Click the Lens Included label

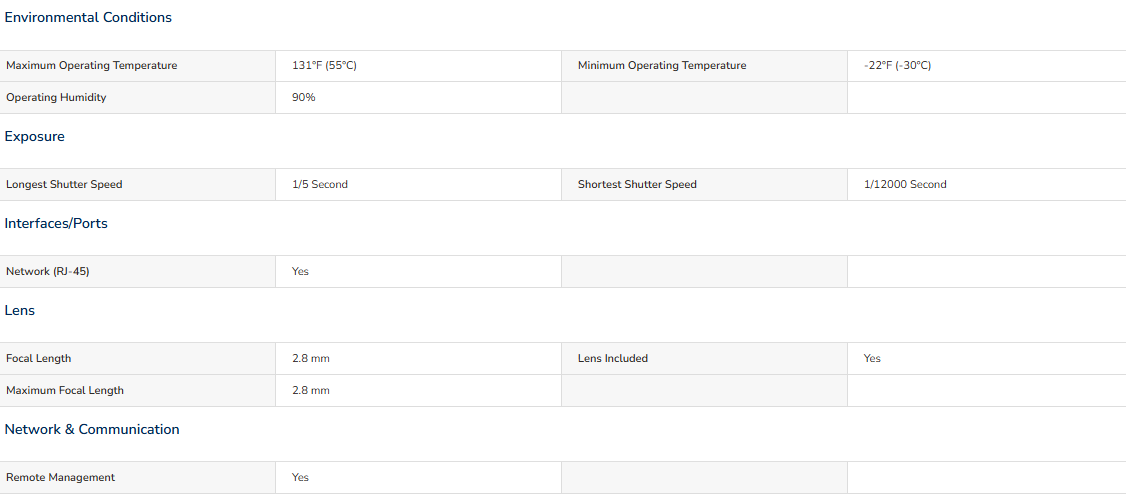pos(613,358)
